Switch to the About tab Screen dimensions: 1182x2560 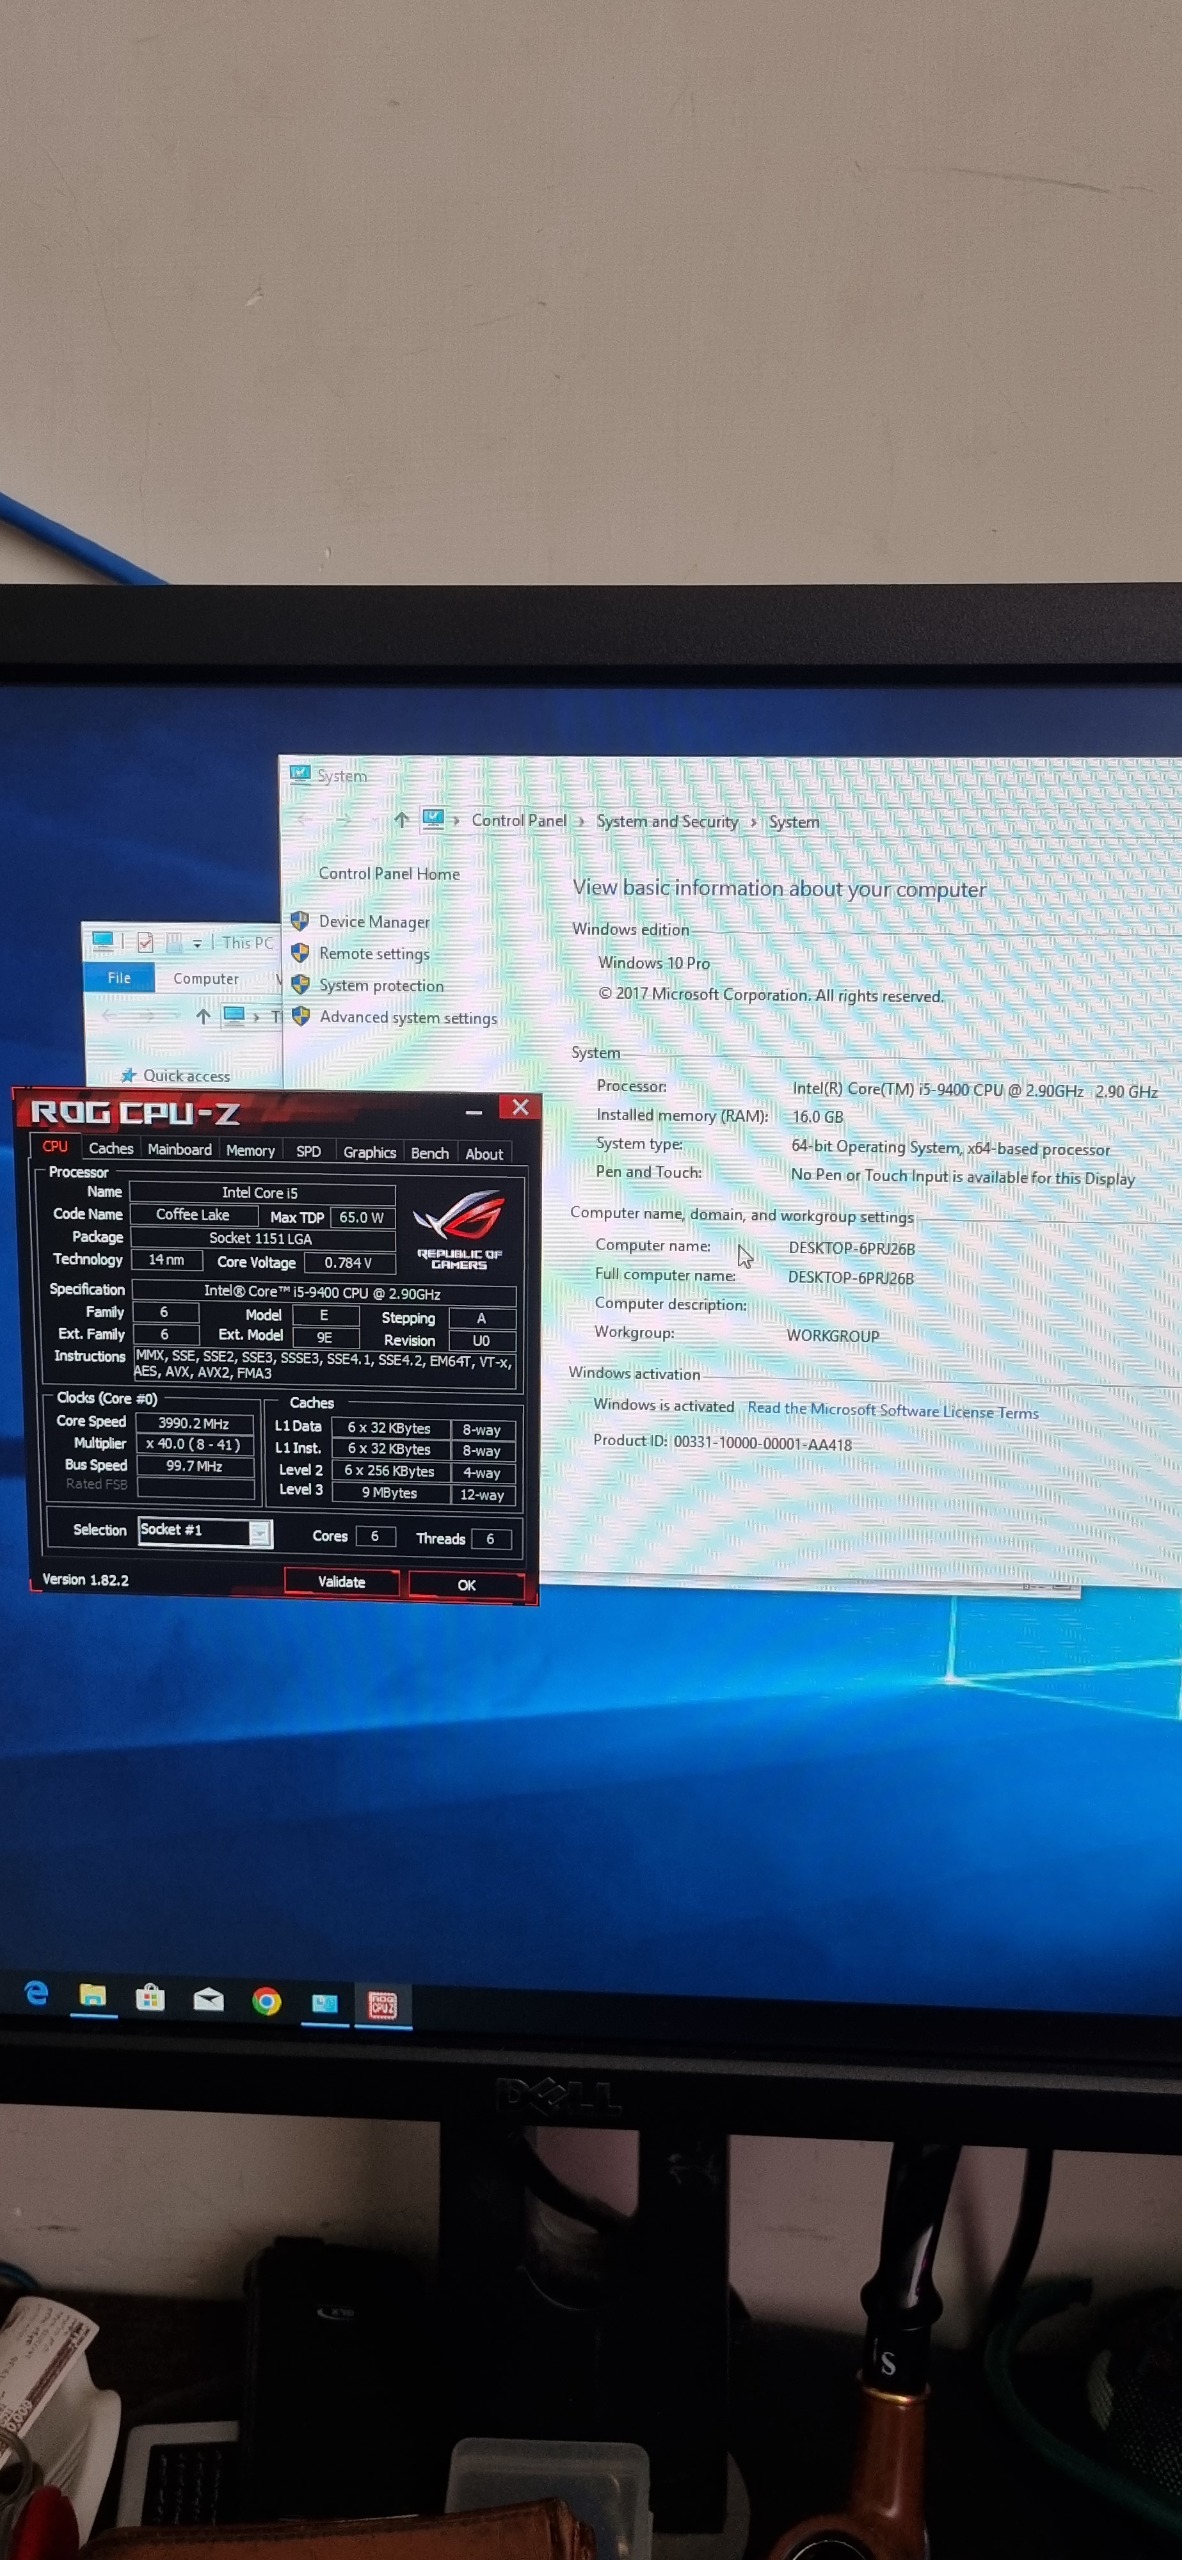484,1154
